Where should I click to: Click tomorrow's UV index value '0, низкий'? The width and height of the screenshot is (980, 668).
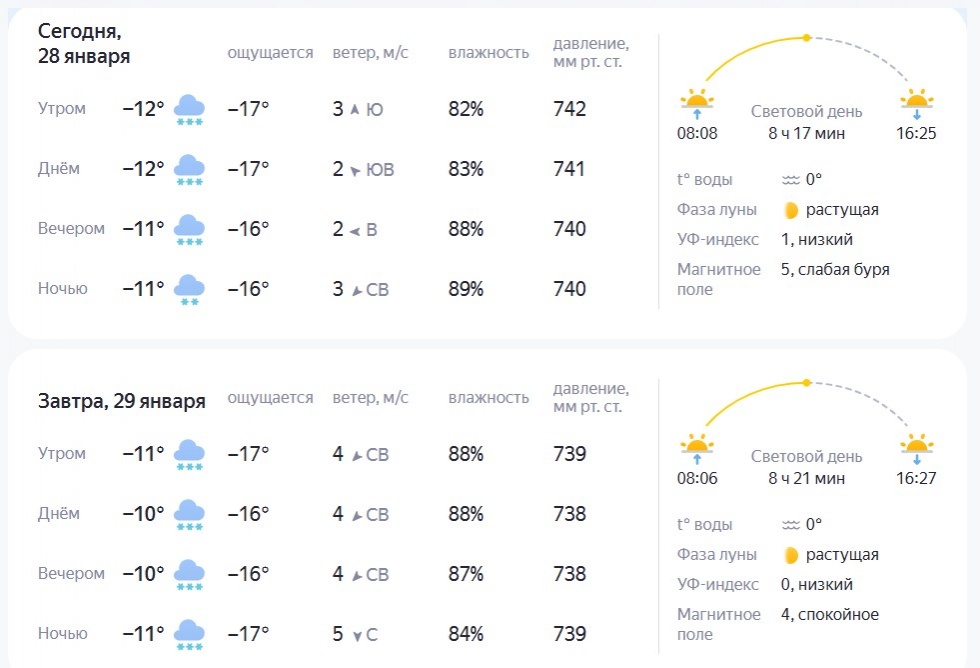[819, 585]
